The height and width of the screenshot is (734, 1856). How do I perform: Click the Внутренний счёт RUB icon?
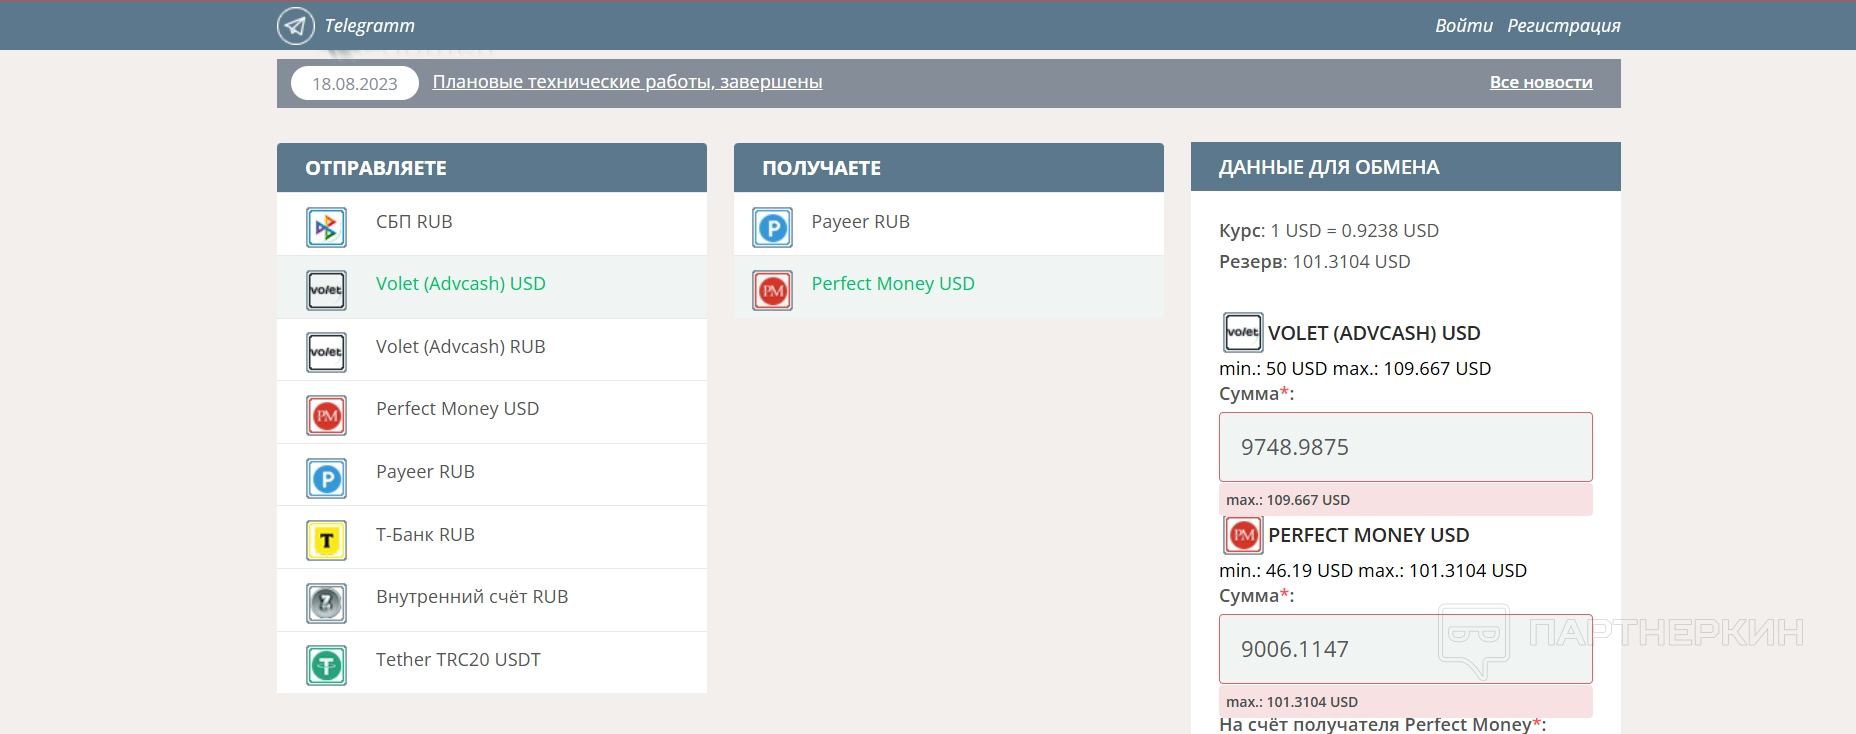(x=326, y=603)
